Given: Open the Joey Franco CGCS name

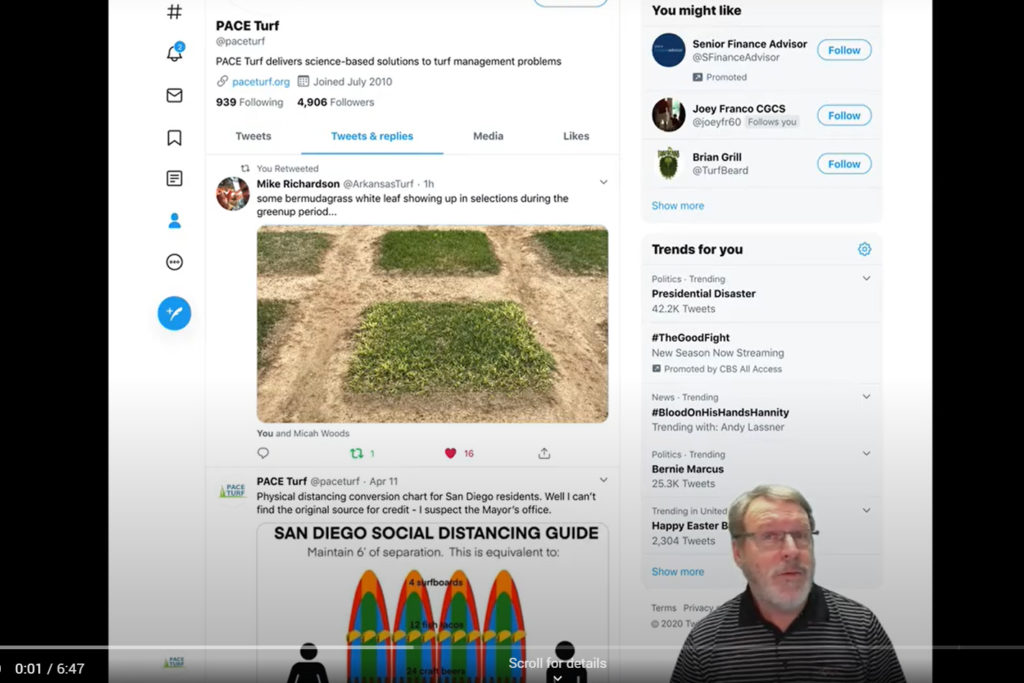Looking at the screenshot, I should click(739, 108).
